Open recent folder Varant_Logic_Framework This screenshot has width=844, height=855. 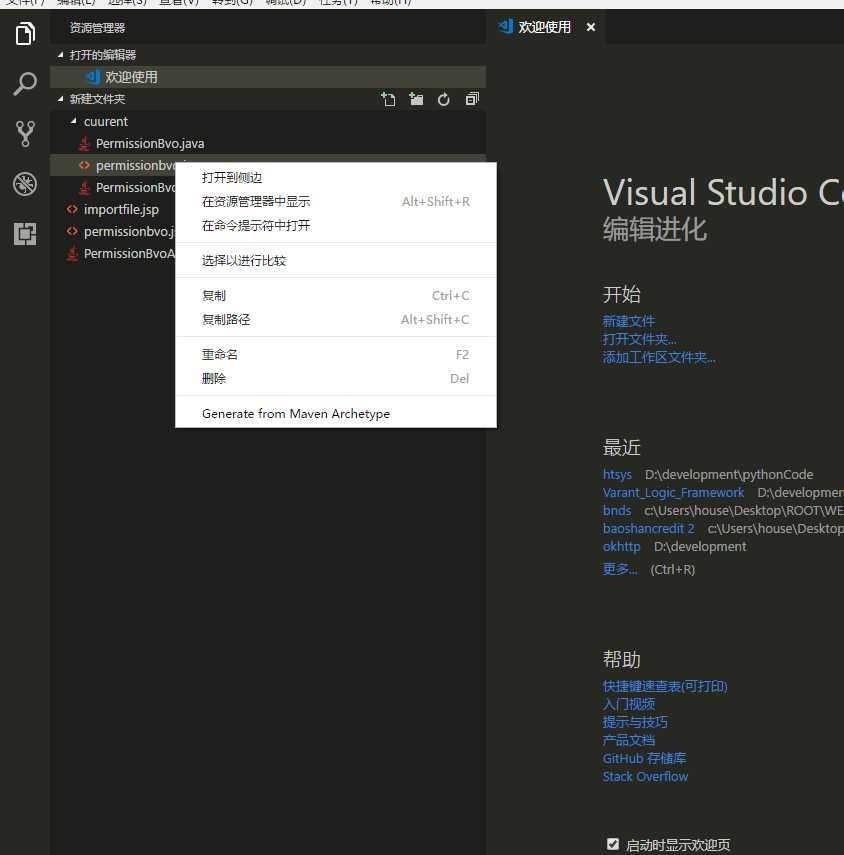coord(673,492)
